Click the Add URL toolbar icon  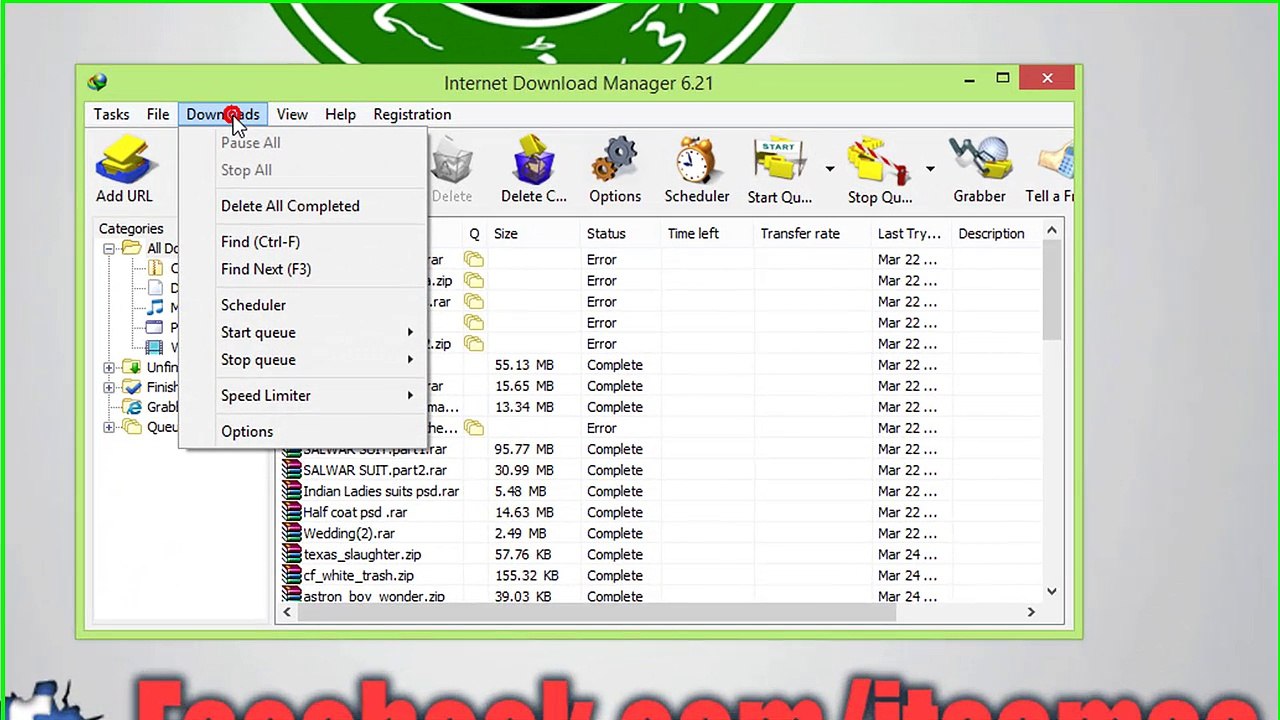(x=124, y=160)
